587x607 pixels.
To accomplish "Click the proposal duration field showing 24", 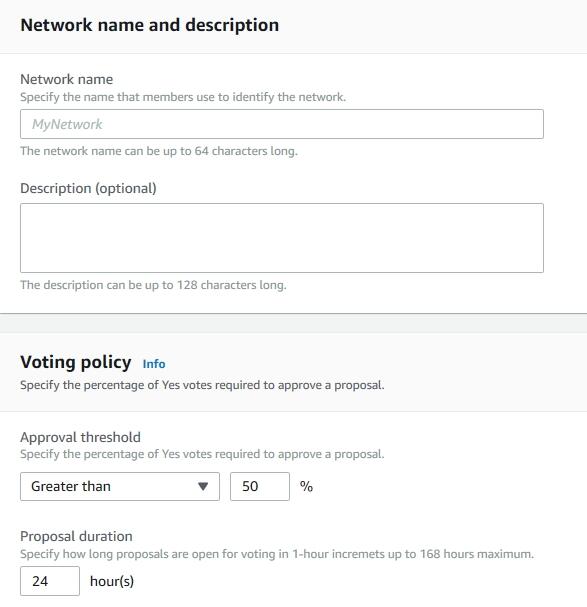I will pos(50,581).
